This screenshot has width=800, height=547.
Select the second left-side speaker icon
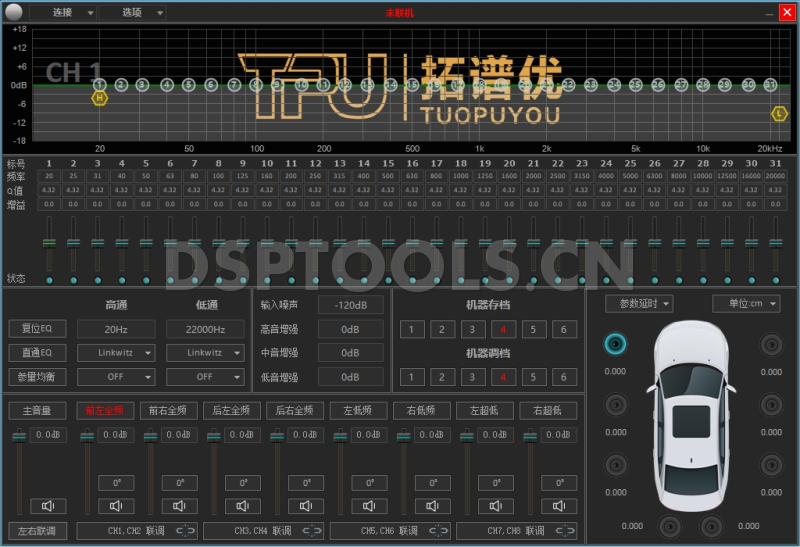click(616, 405)
